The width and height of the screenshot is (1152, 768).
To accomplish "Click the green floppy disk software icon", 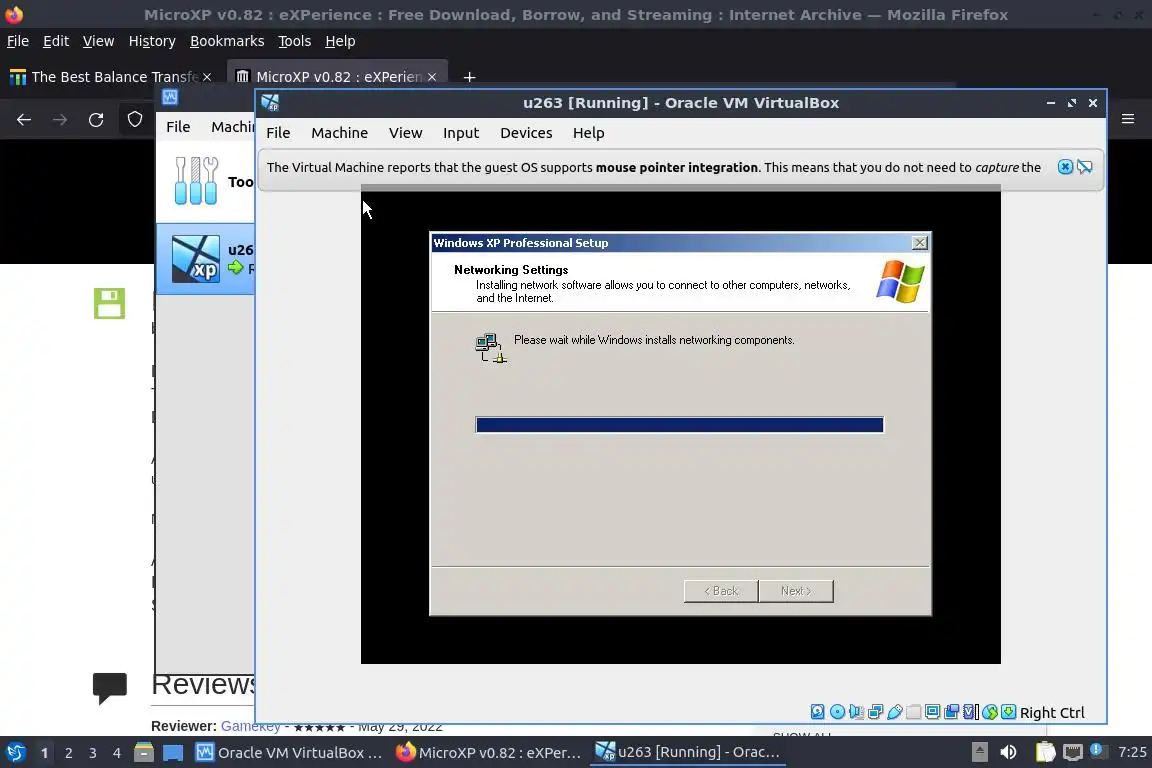I will pyautogui.click(x=109, y=303).
